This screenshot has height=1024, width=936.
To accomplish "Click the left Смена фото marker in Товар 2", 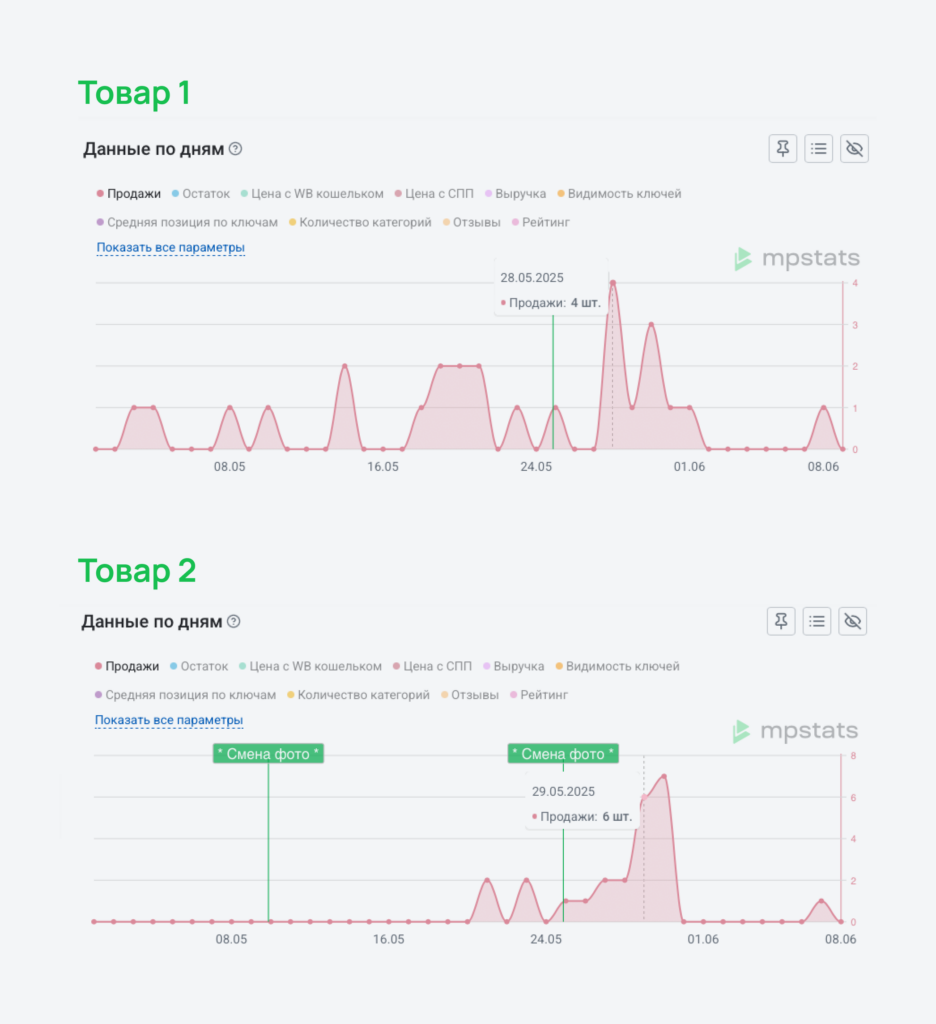I will tap(268, 754).
